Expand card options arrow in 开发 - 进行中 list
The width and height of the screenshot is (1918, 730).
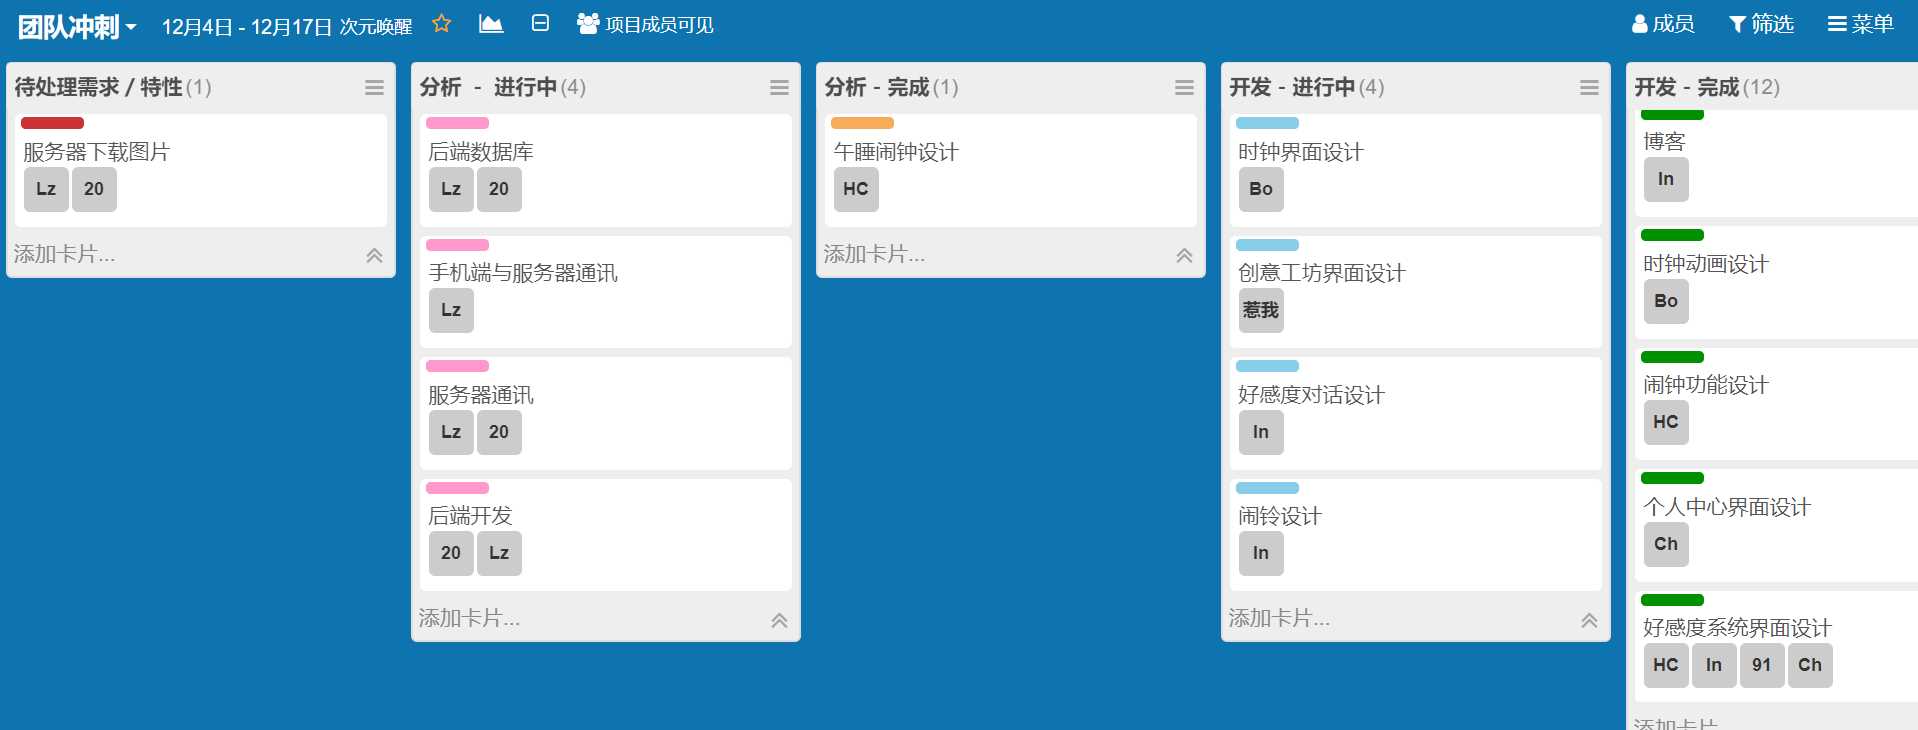1589,620
